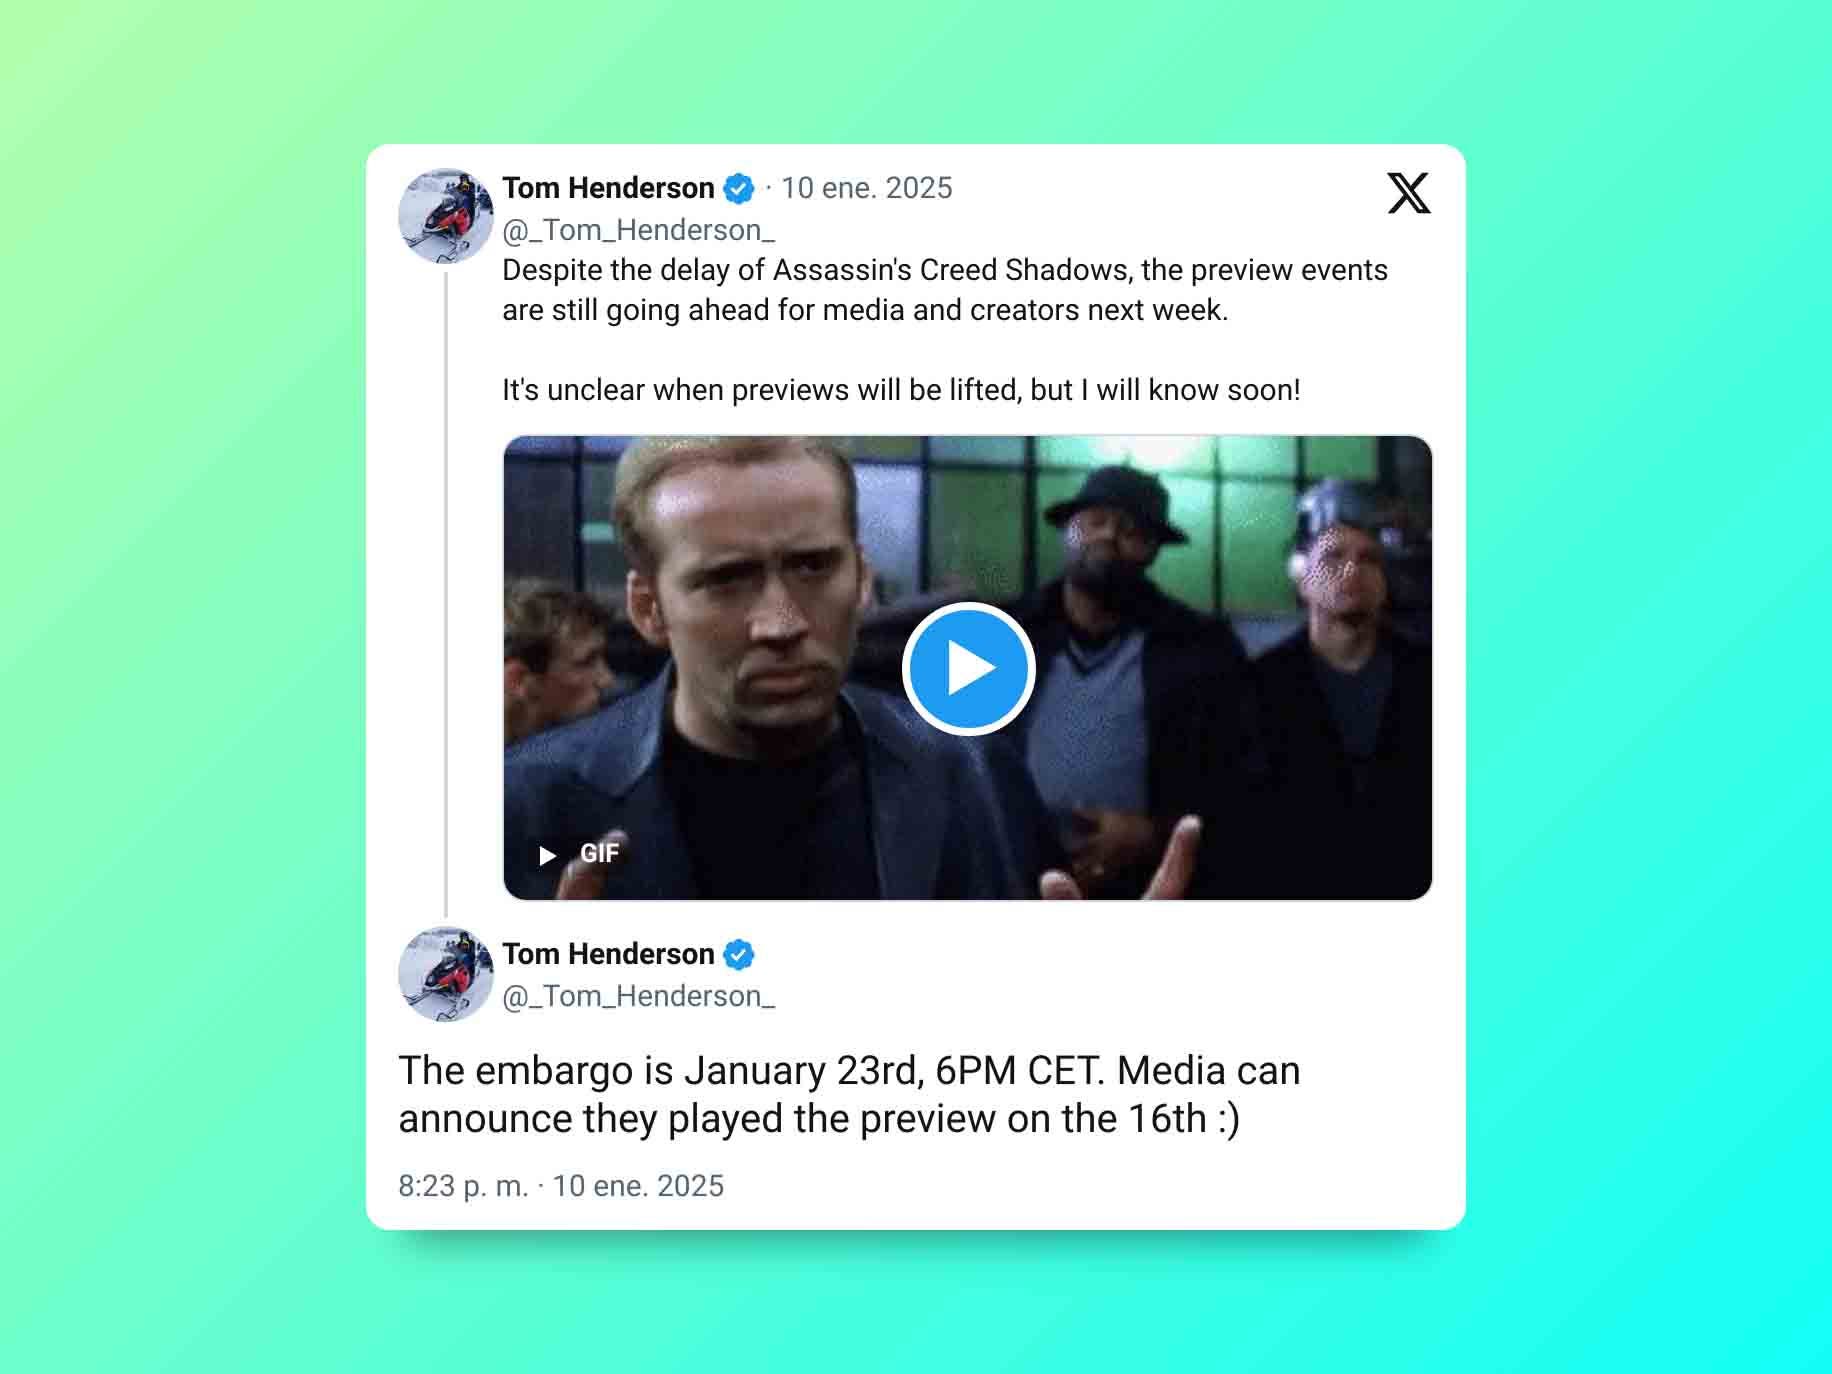The image size is (1832, 1374).
Task: Open Tom Henderson name on first tweet
Action: pos(608,188)
